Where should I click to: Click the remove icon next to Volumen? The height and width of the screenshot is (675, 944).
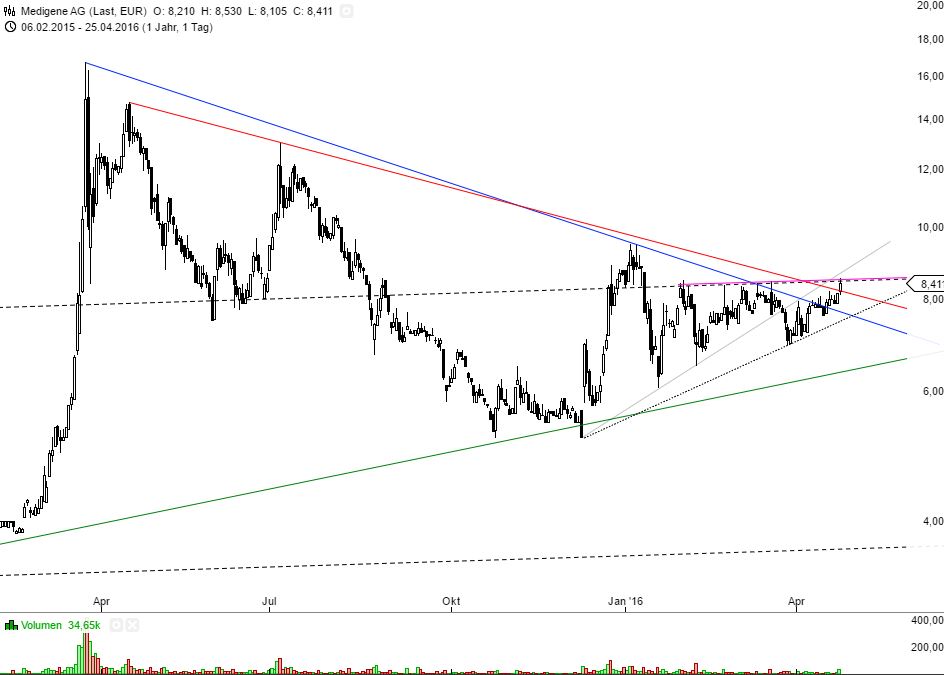(131, 624)
